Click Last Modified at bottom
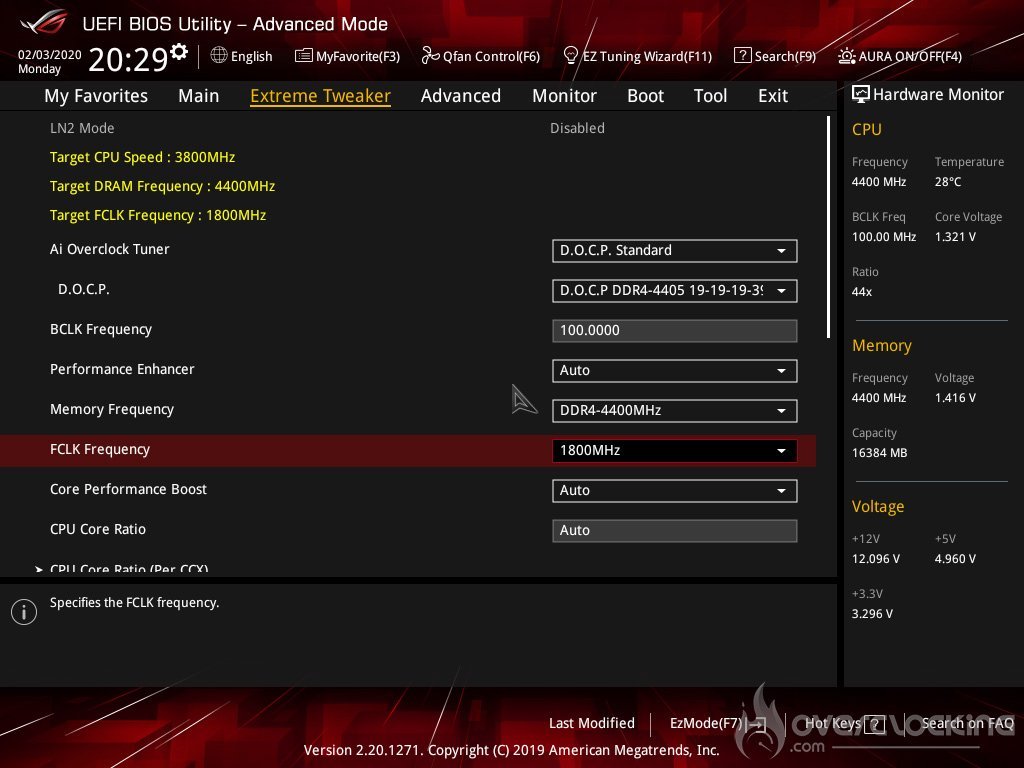Screen dimensions: 1024x768 [592, 723]
